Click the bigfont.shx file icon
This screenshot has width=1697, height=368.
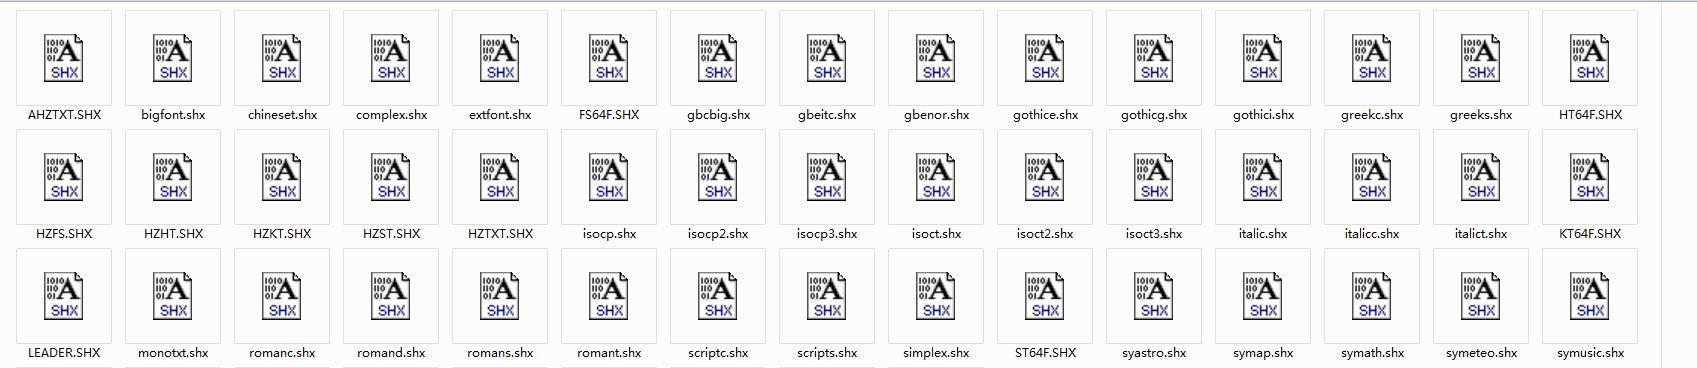tap(173, 58)
